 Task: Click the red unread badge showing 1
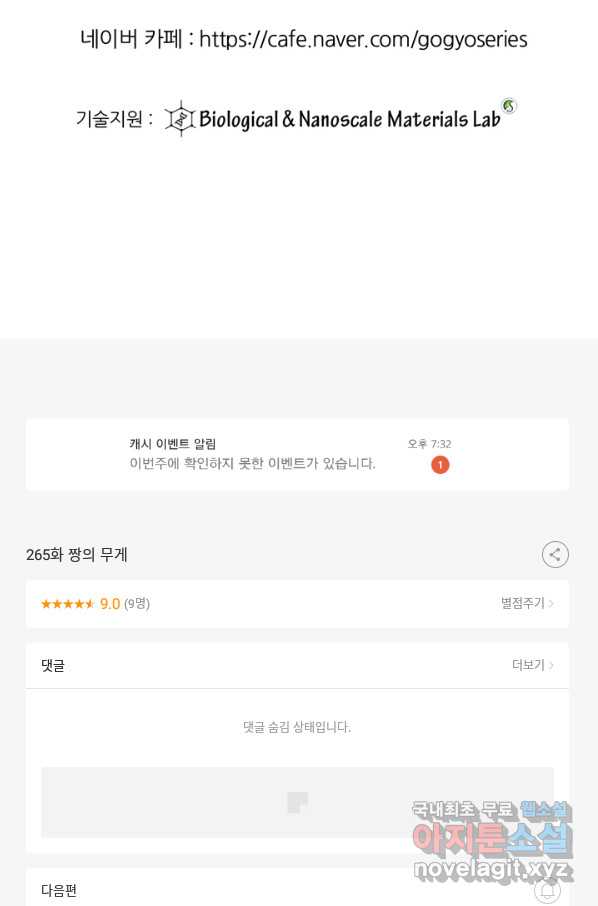tap(440, 465)
